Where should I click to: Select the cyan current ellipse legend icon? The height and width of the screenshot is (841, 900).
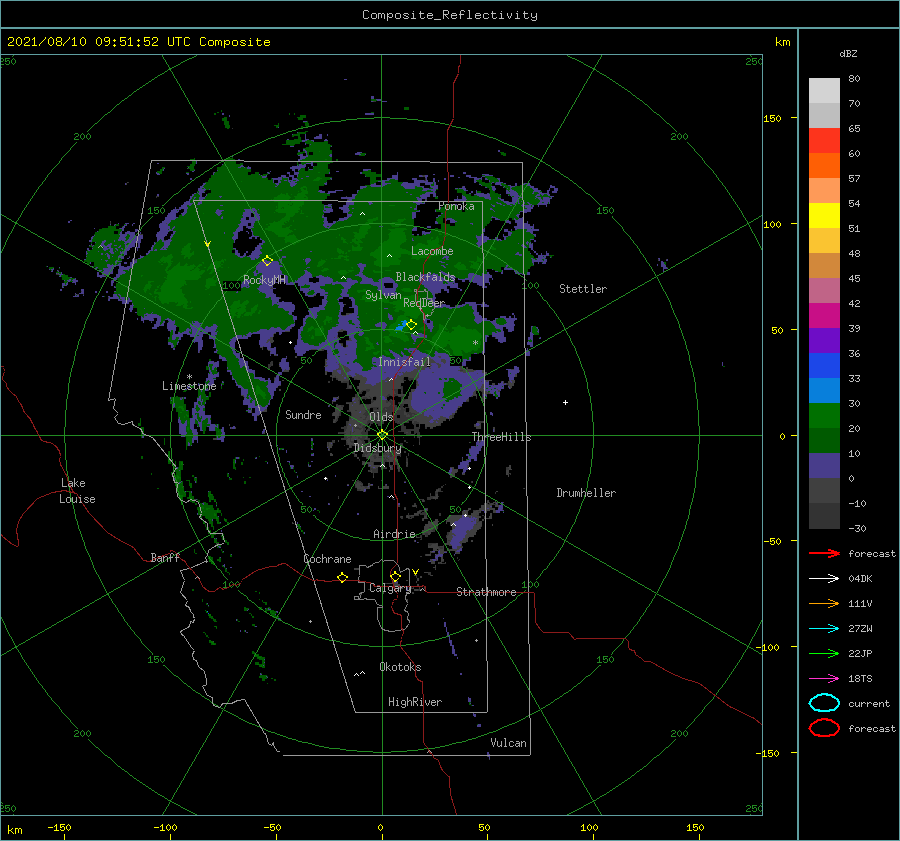pyautogui.click(x=824, y=703)
